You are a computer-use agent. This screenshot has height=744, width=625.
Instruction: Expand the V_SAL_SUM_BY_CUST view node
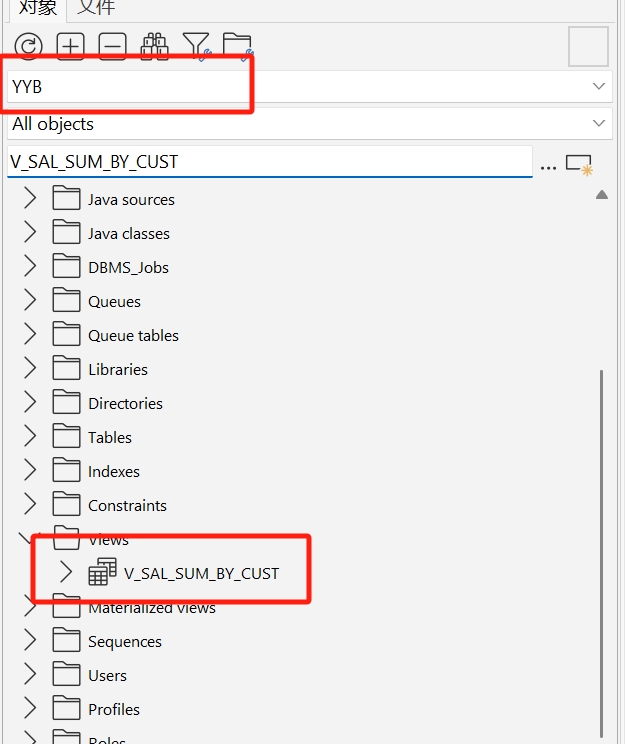click(66, 573)
